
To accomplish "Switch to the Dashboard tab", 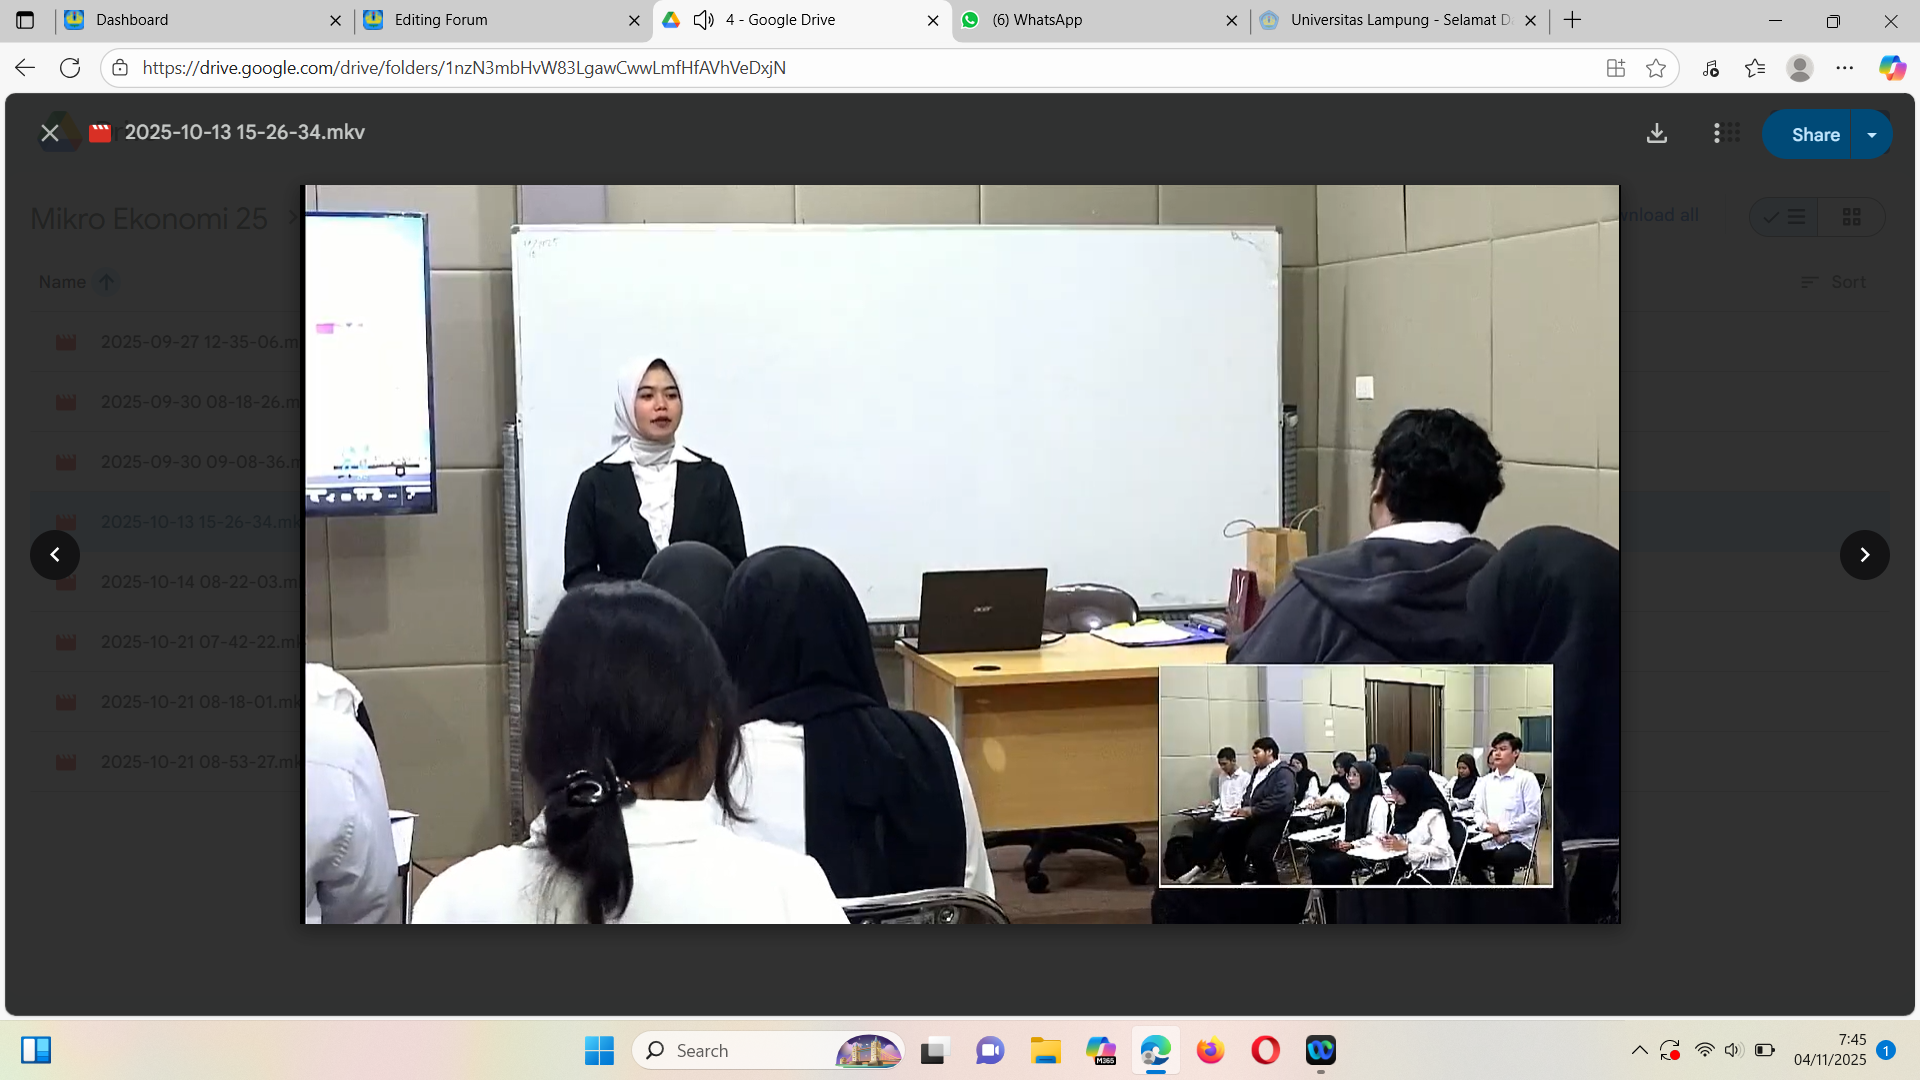I will [132, 20].
